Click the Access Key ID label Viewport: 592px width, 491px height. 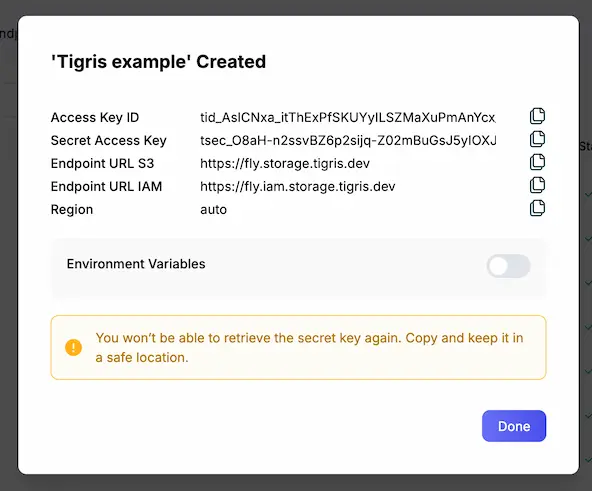click(x=95, y=117)
